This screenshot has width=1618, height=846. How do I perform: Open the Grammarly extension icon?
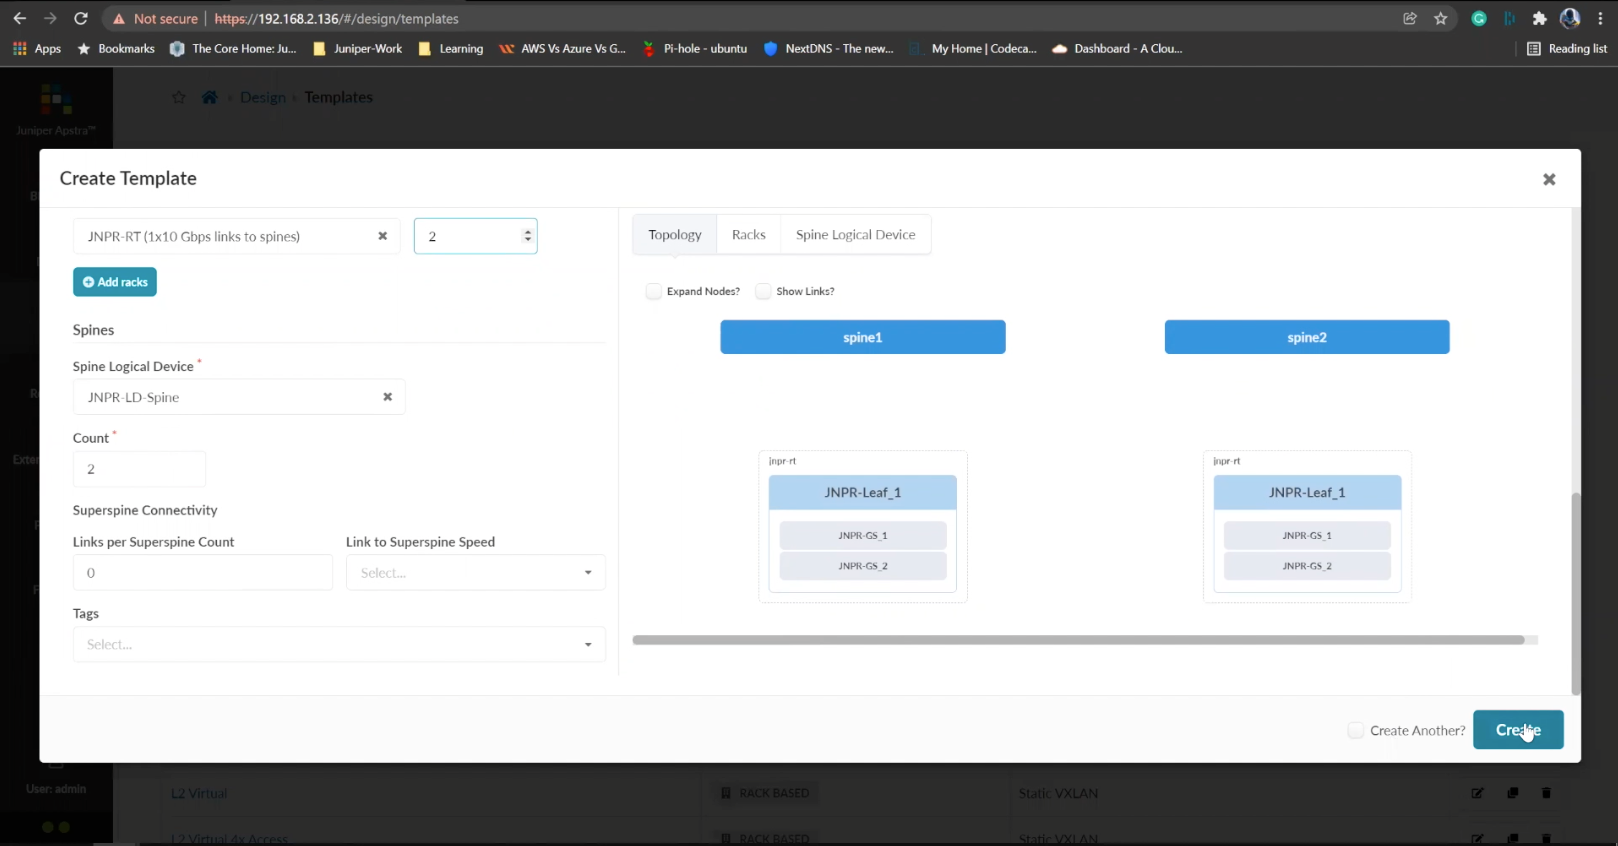coord(1479,18)
